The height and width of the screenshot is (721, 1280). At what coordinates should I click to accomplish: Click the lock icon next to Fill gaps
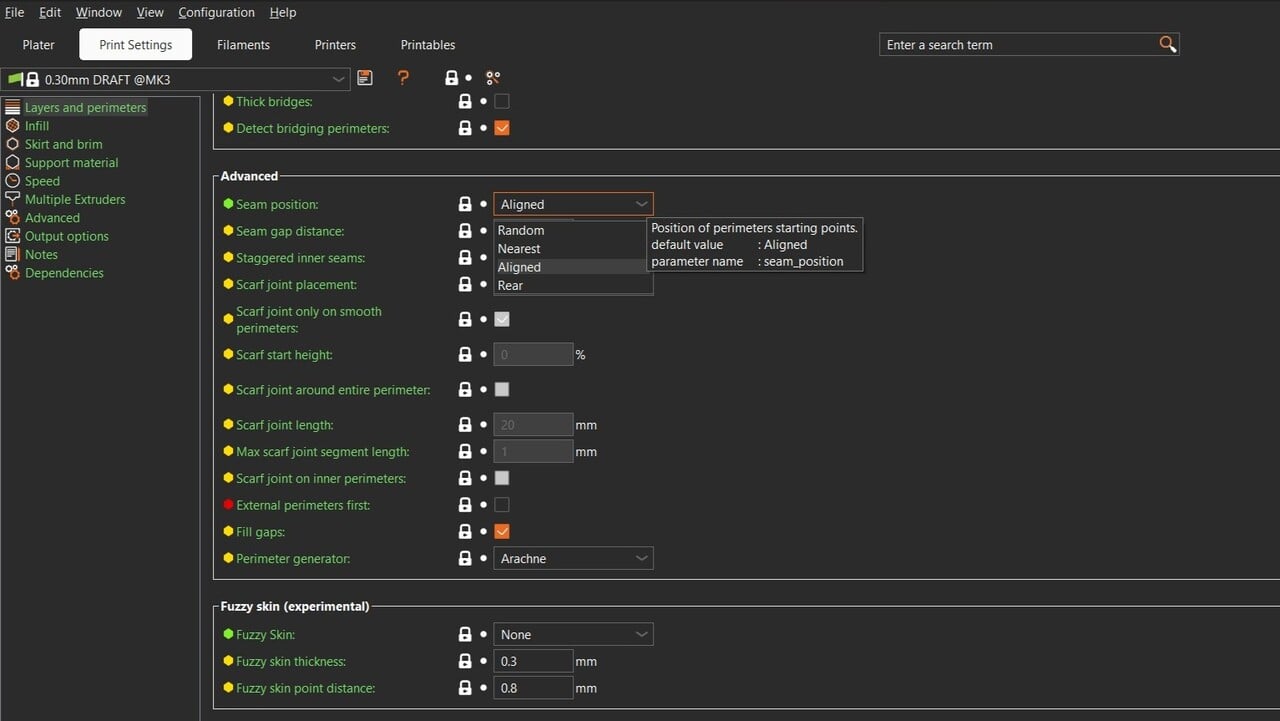click(x=465, y=532)
